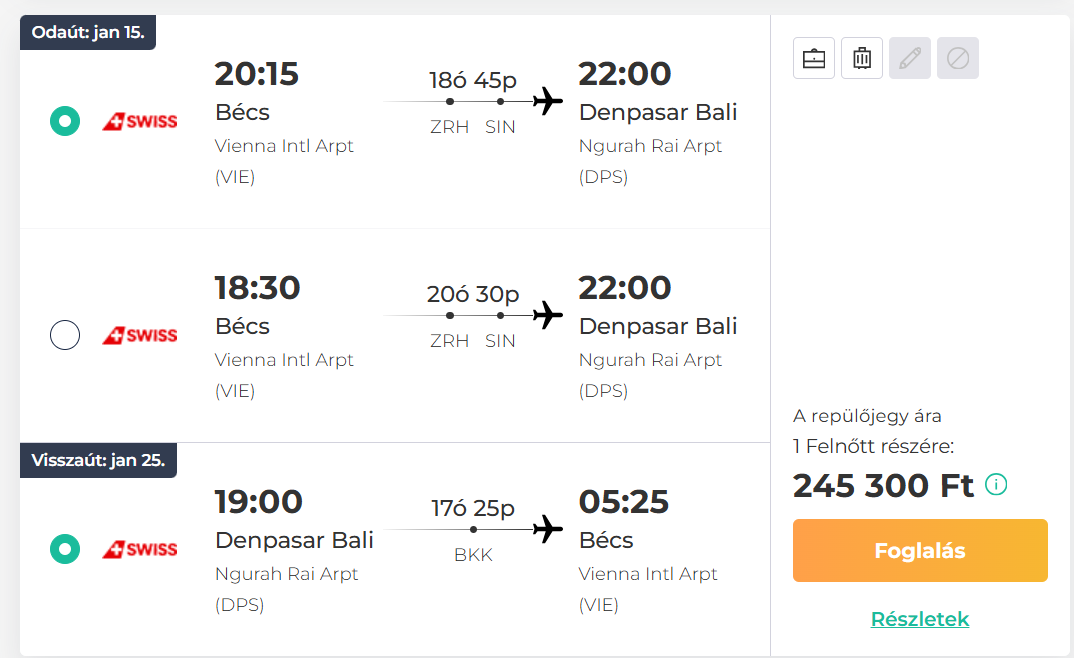Viewport: 1074px width, 658px height.
Task: Click the airplane icon on 18ó 45p flight
Action: (x=548, y=101)
